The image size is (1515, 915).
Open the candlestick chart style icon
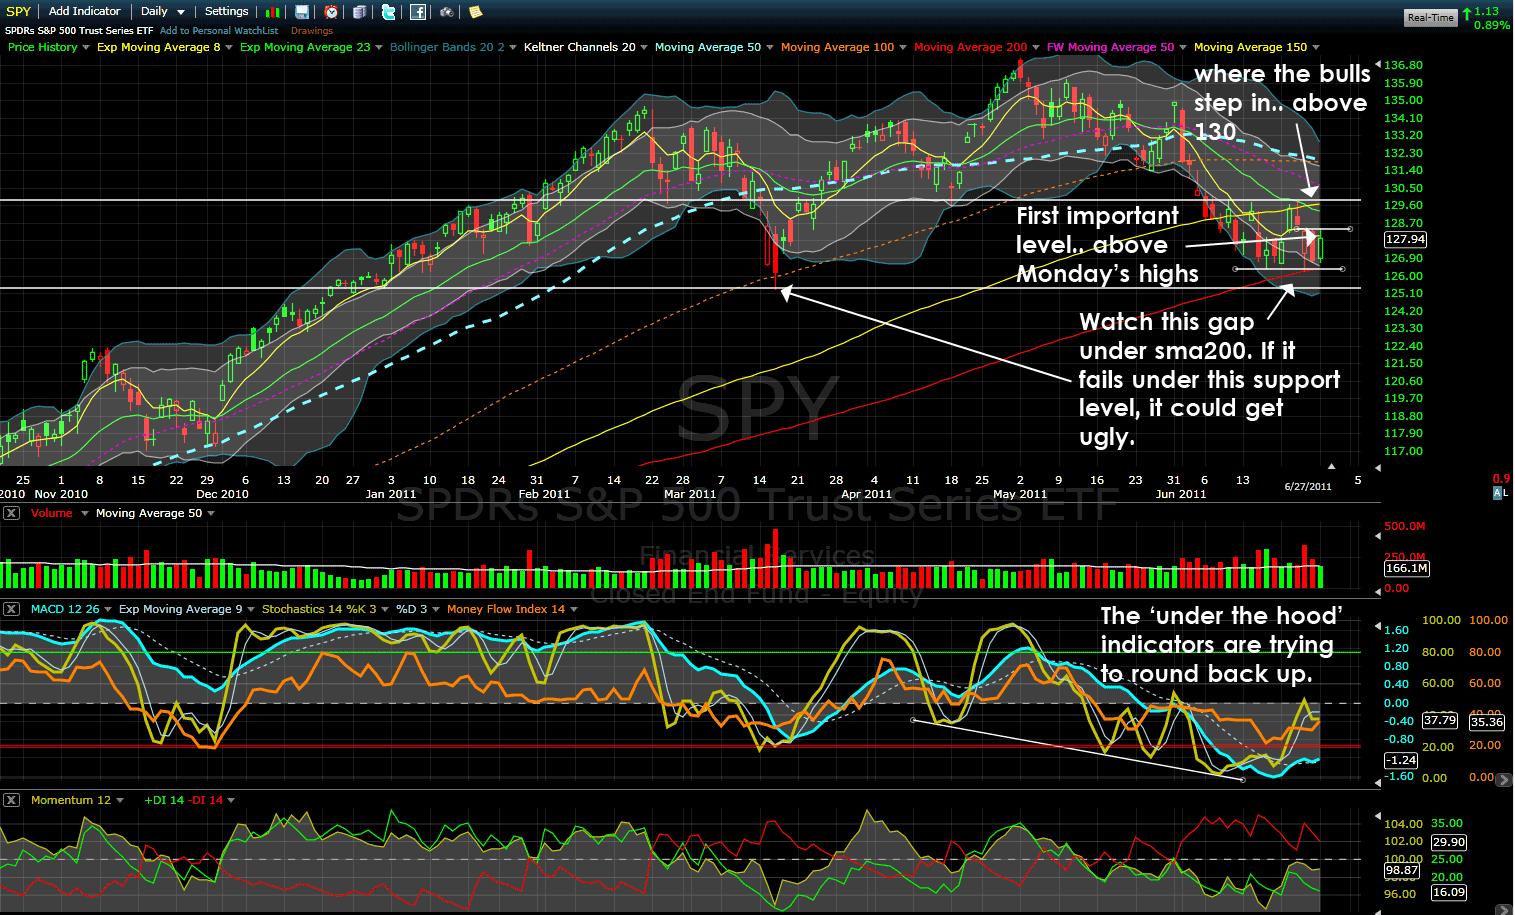[273, 12]
